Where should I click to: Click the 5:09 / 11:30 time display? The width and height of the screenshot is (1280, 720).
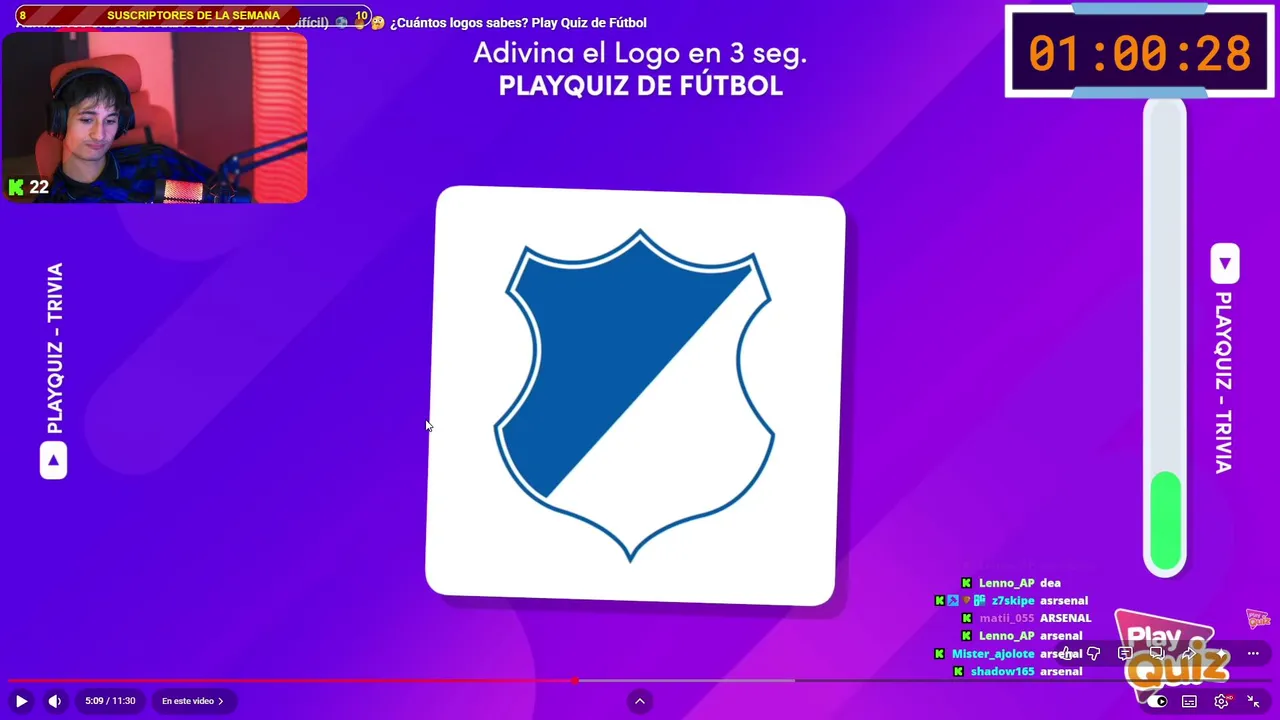pos(110,701)
